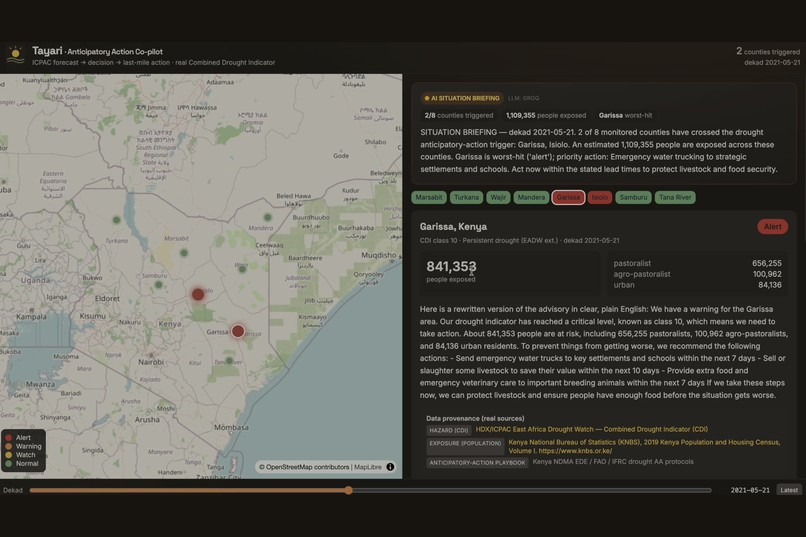The width and height of the screenshot is (806, 537).
Task: Click the red Alert status badge
Action: point(772,227)
